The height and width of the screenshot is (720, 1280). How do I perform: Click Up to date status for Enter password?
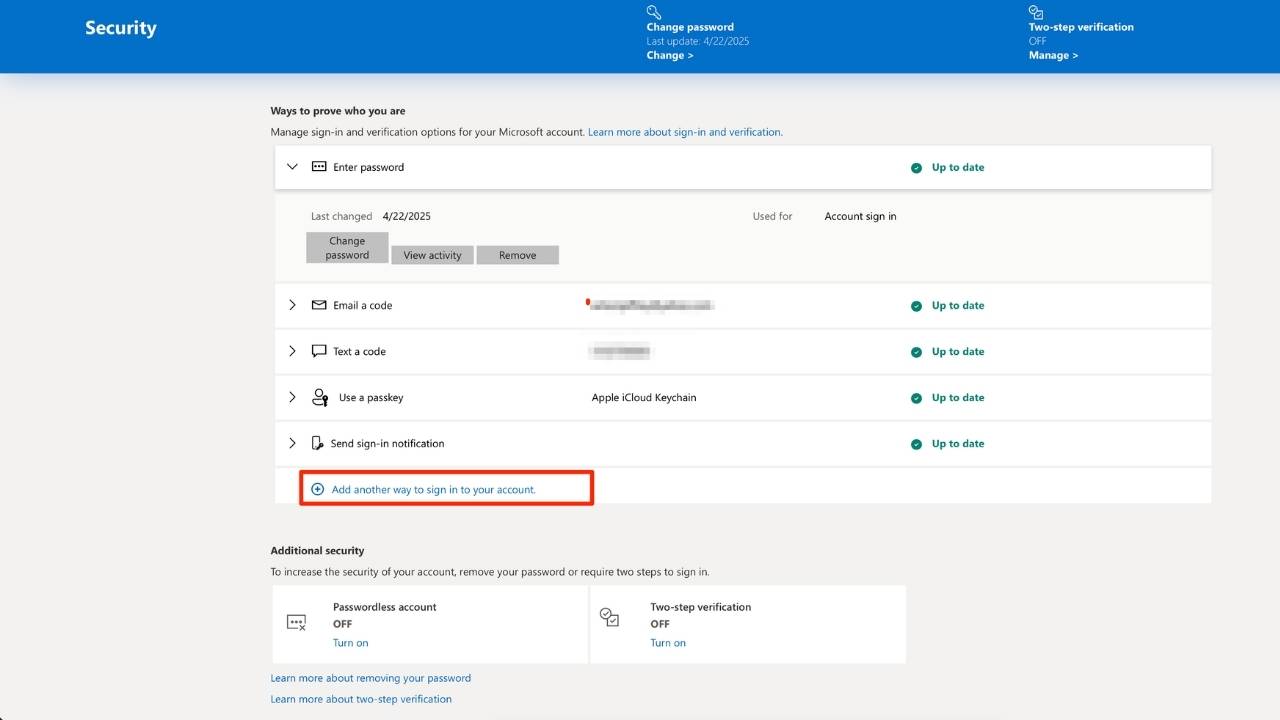click(x=958, y=168)
